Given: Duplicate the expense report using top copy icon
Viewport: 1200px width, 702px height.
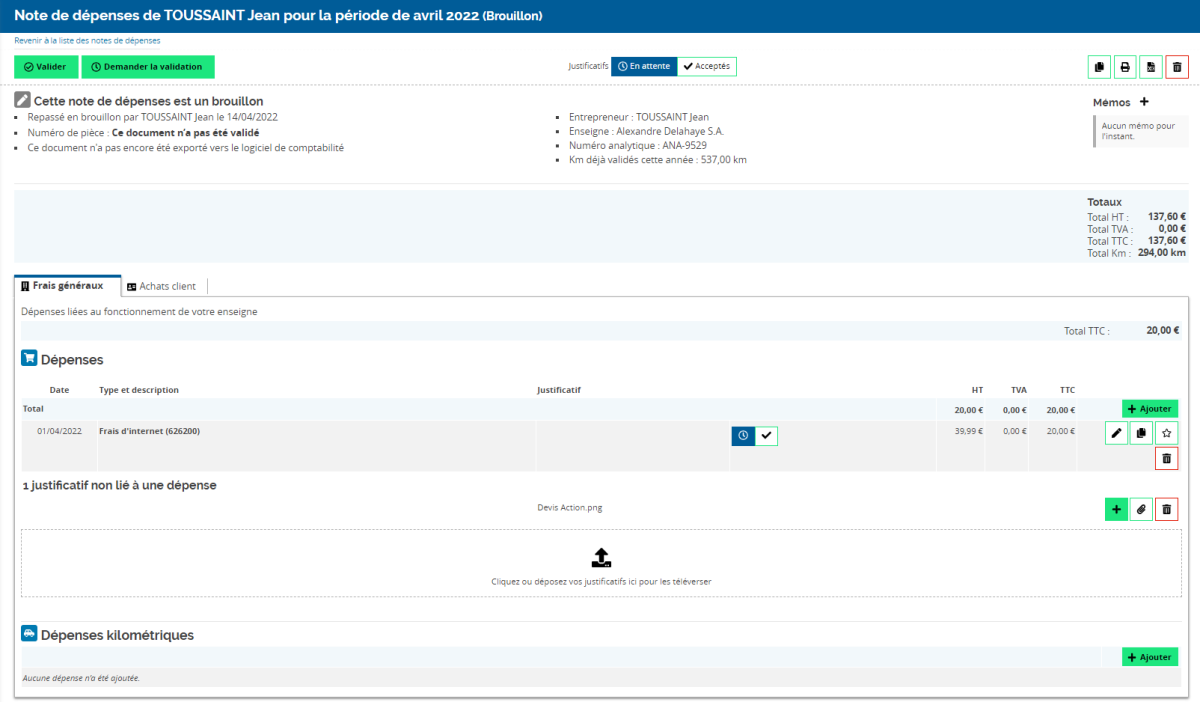Looking at the screenshot, I should click(x=1100, y=67).
